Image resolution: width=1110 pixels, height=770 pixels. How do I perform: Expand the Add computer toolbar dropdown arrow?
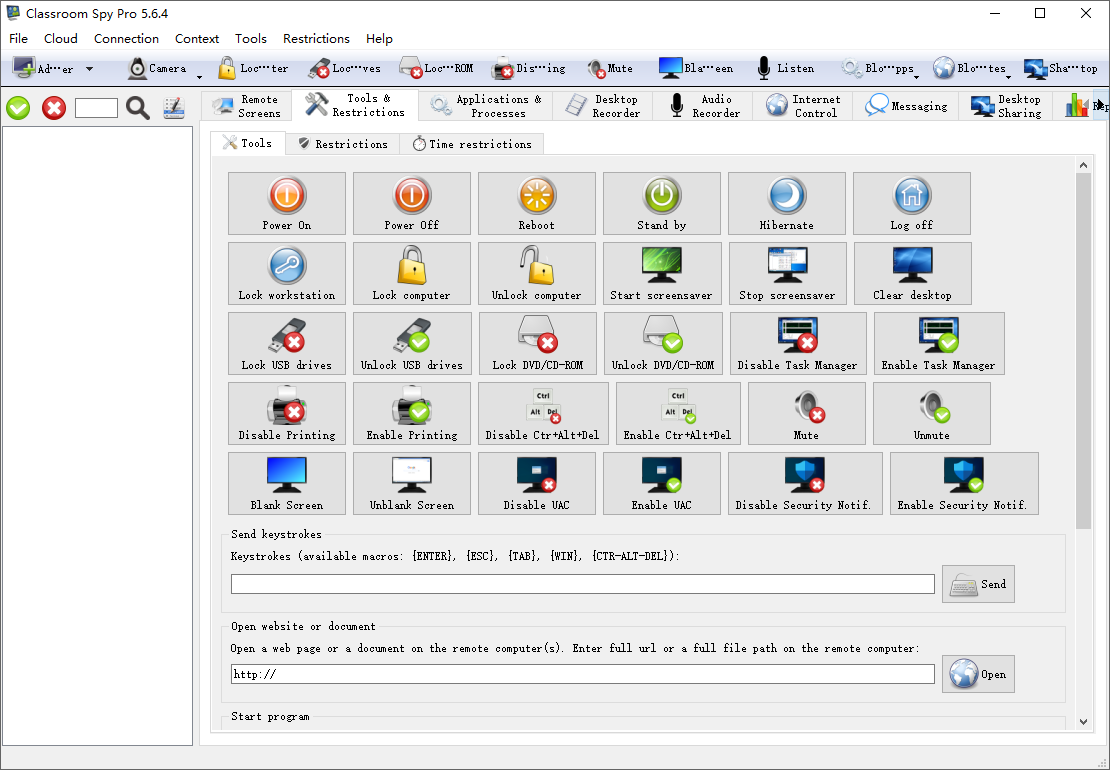tap(90, 69)
